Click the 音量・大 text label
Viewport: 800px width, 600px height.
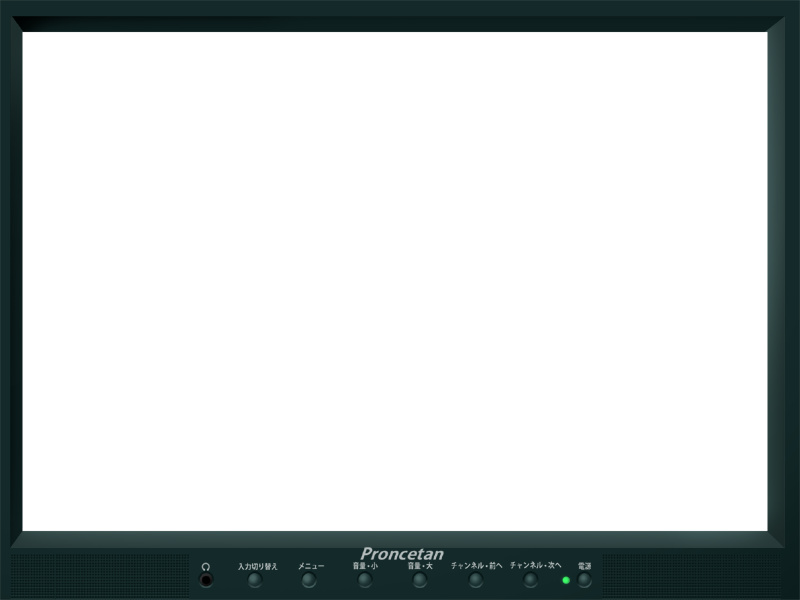coord(420,566)
